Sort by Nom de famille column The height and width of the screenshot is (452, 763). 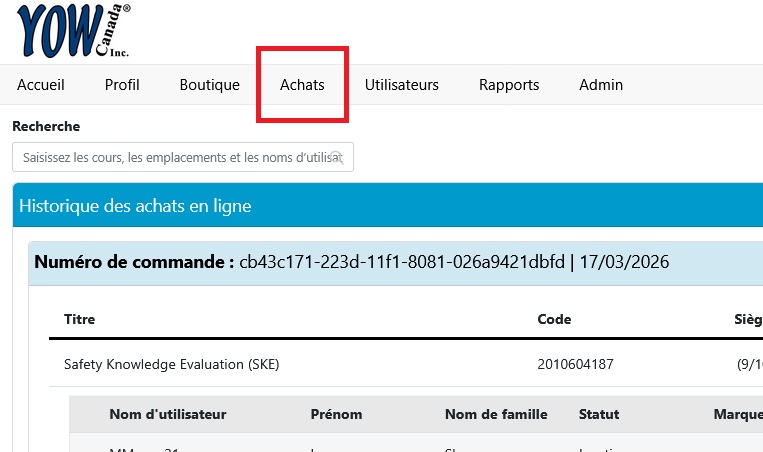point(496,414)
